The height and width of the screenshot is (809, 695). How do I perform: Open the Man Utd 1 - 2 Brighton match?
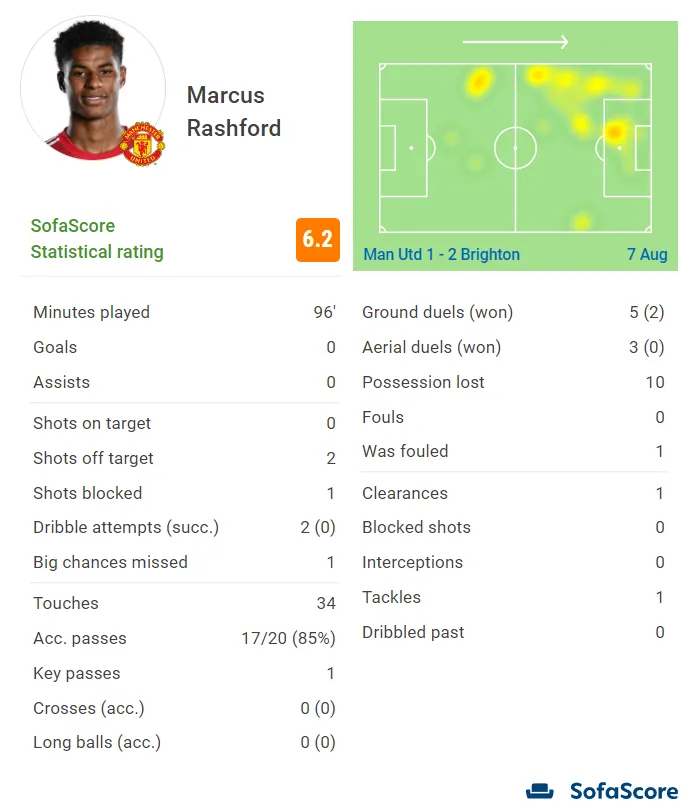[441, 254]
